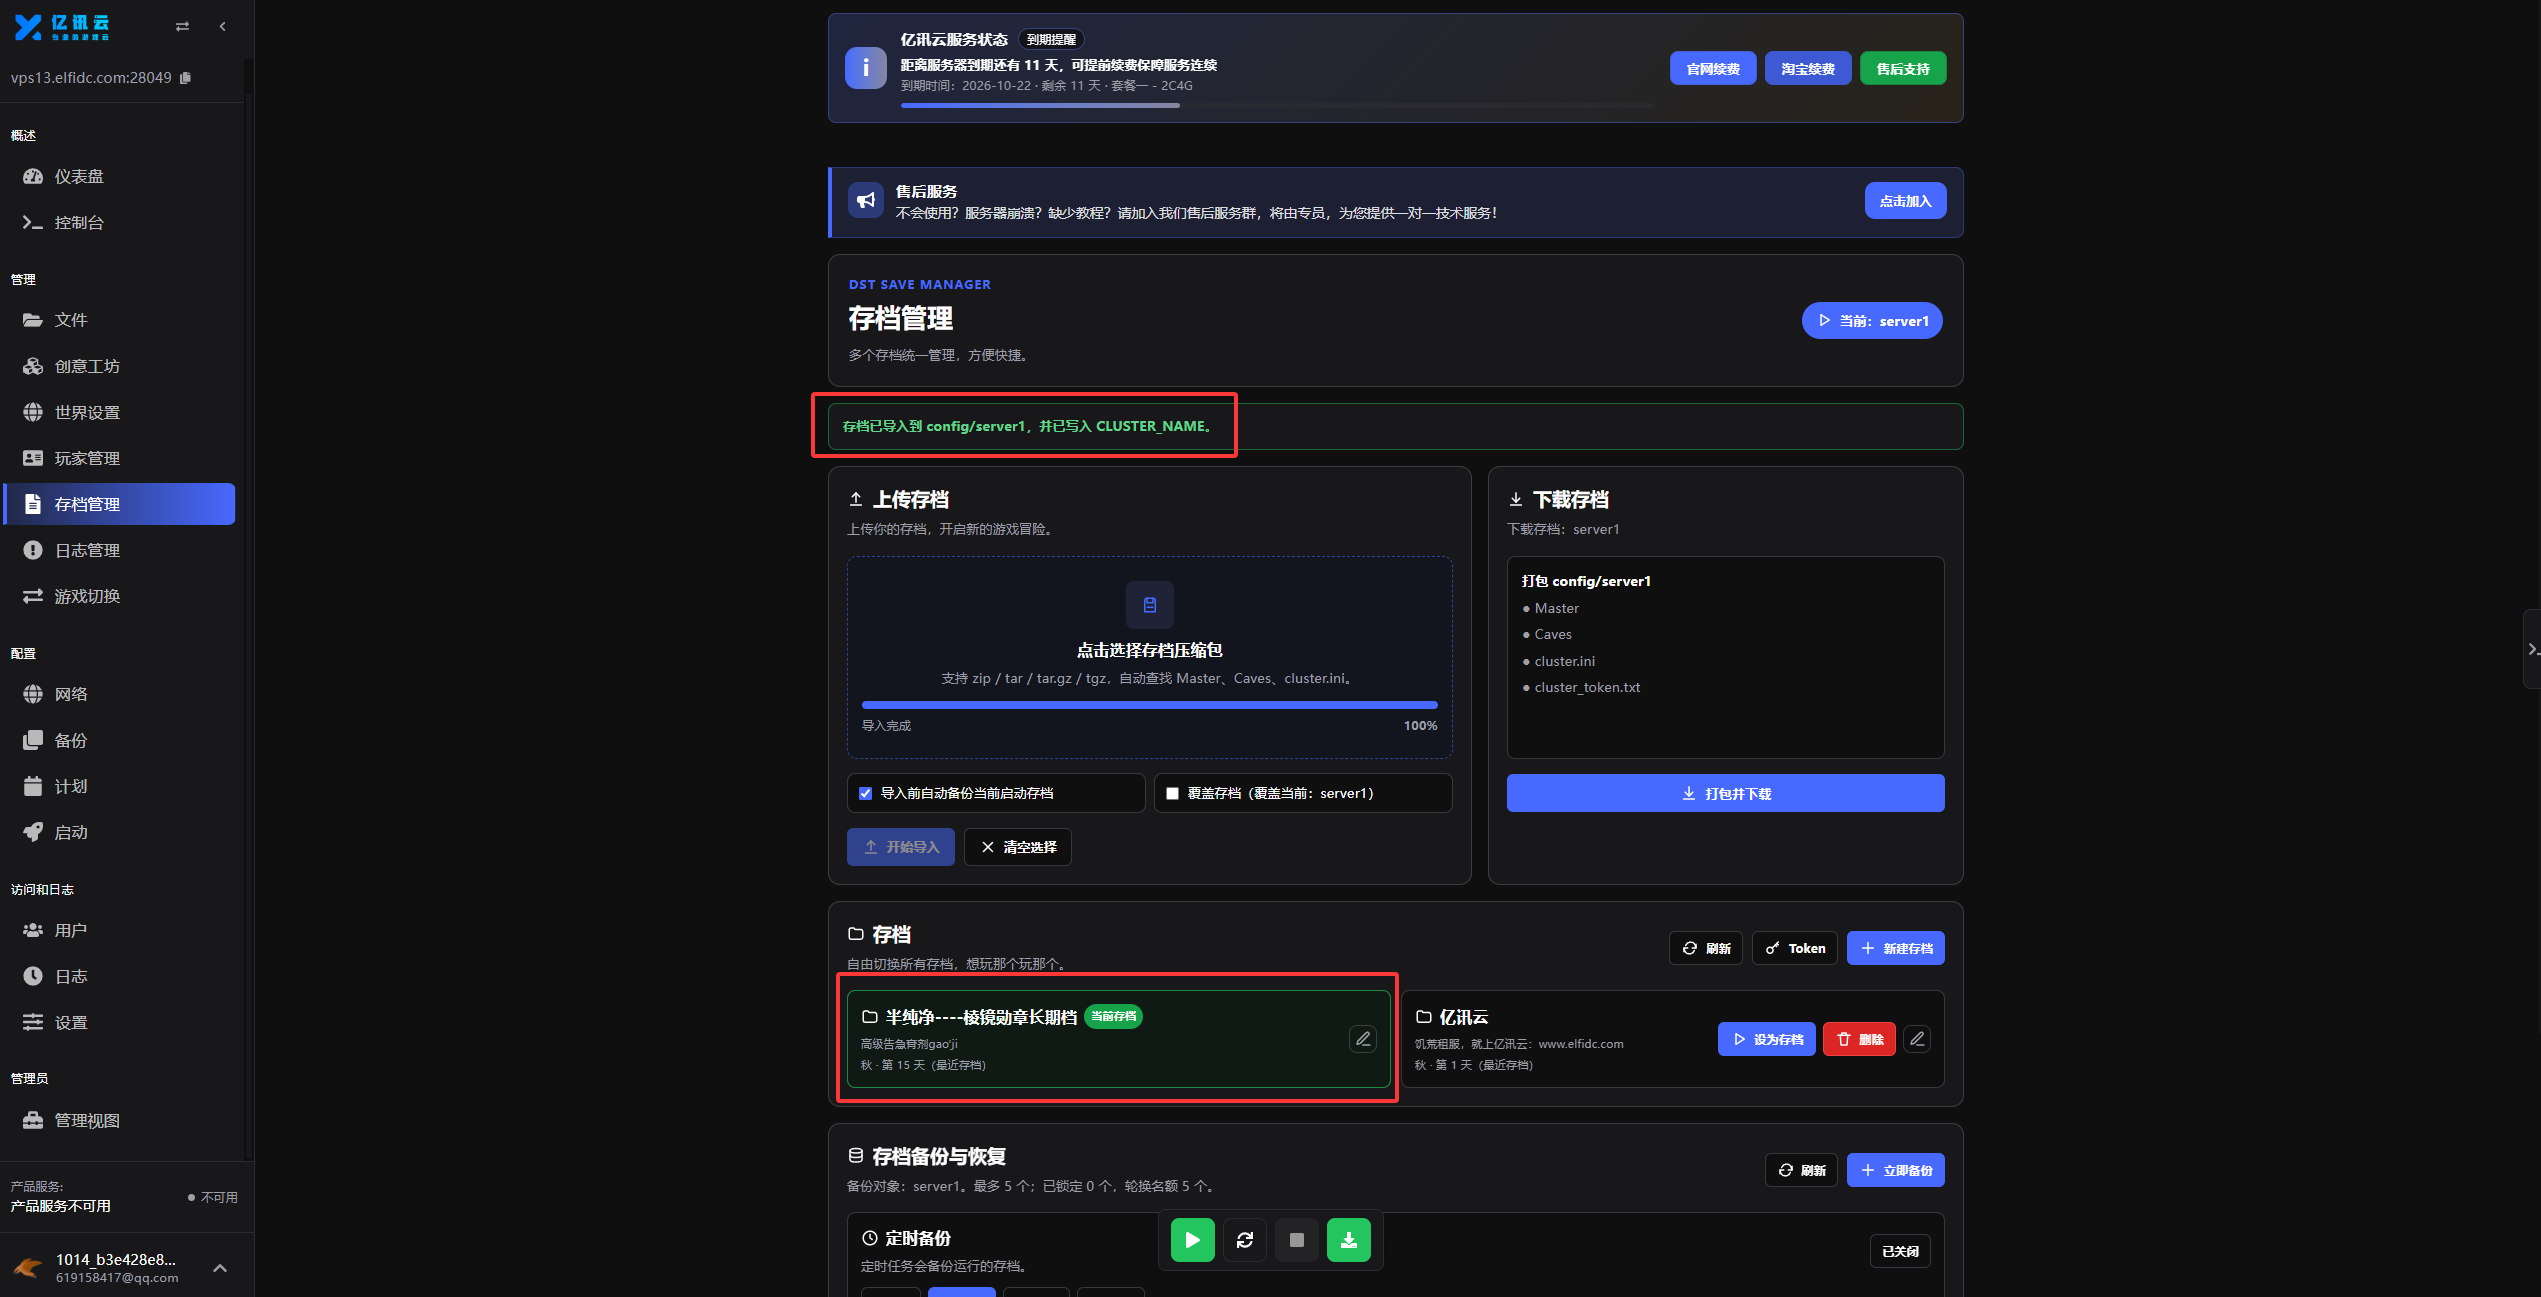Refresh the 存档备份与恢复 backup list
Screen dimensions: 2541x1297
(1801, 1170)
